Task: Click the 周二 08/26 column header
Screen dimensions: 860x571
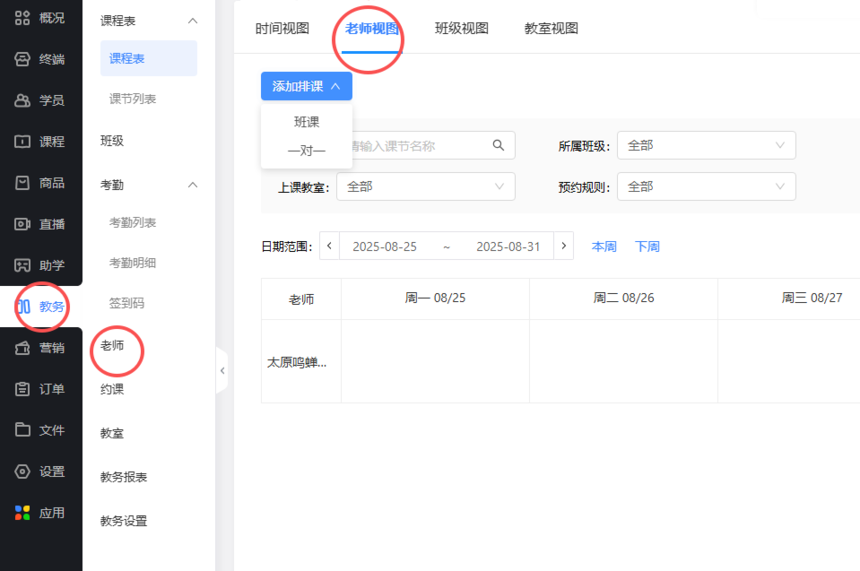Action: [x=624, y=298]
